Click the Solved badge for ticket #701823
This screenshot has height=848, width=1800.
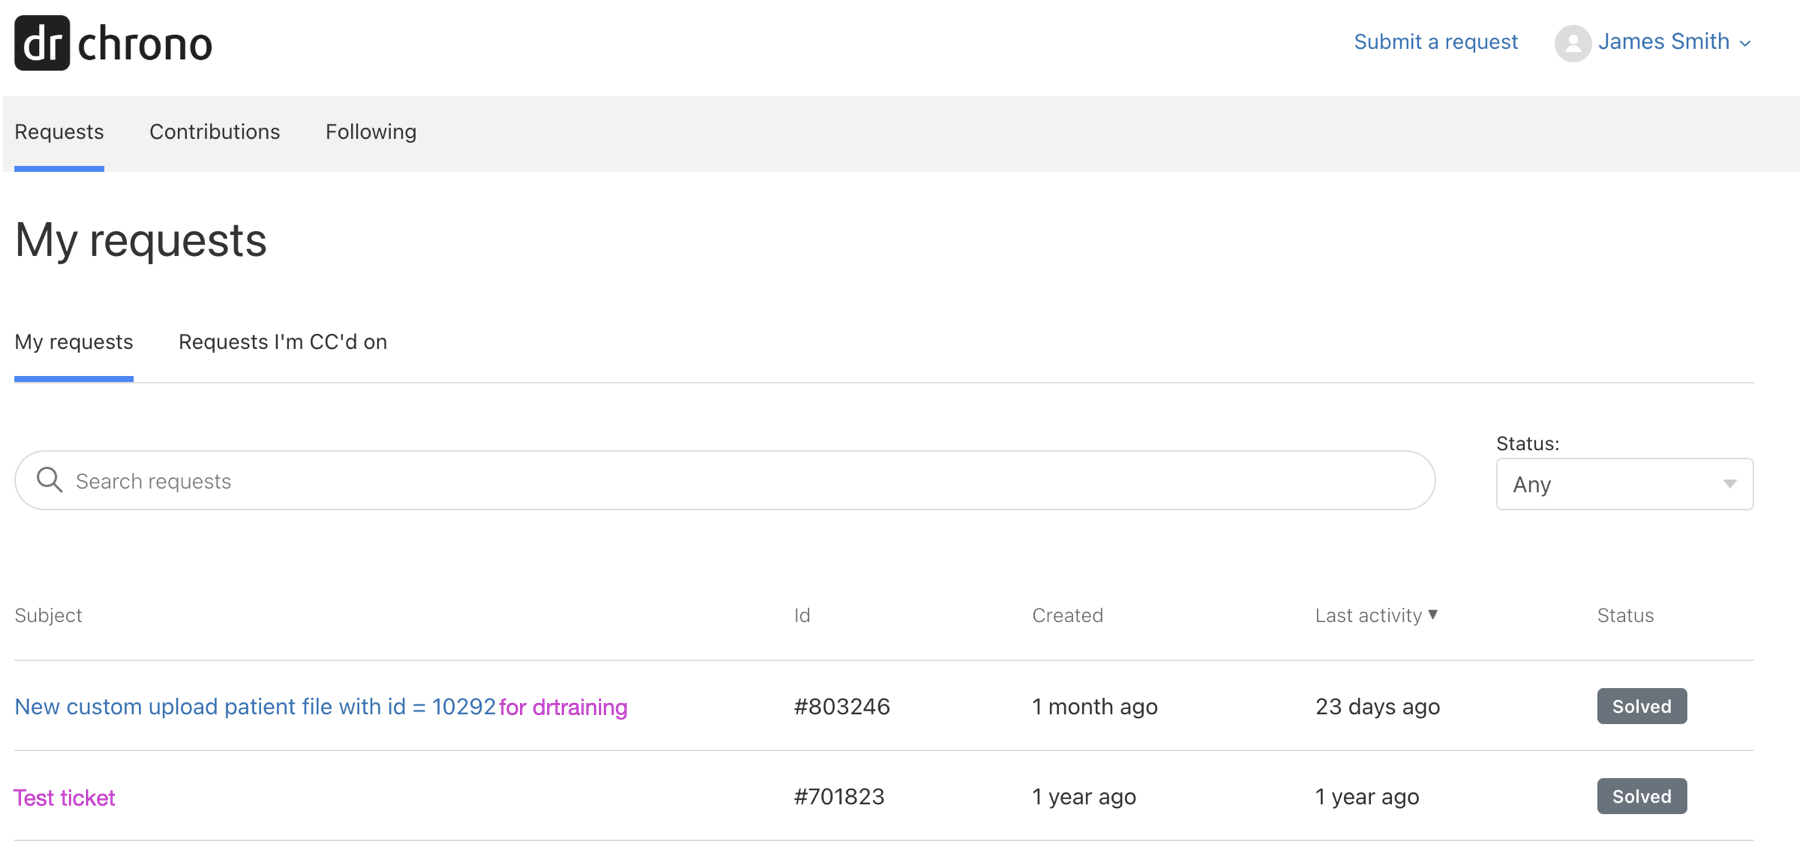tap(1641, 796)
